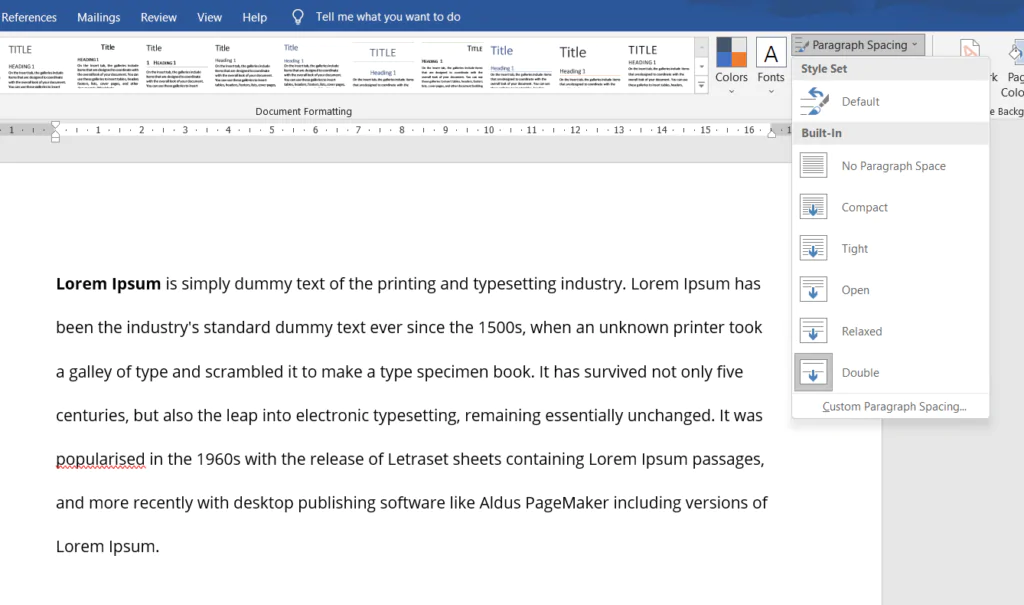
Task: Apply Compact paragraph spacing icon
Action: click(x=813, y=207)
